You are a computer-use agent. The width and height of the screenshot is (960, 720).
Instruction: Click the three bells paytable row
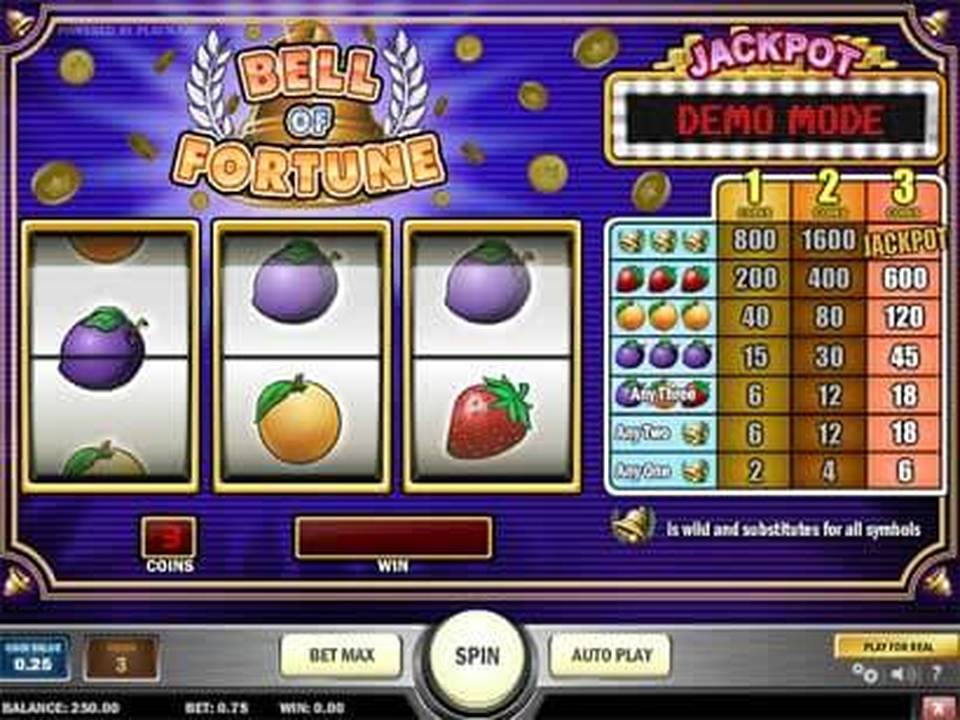click(x=773, y=241)
